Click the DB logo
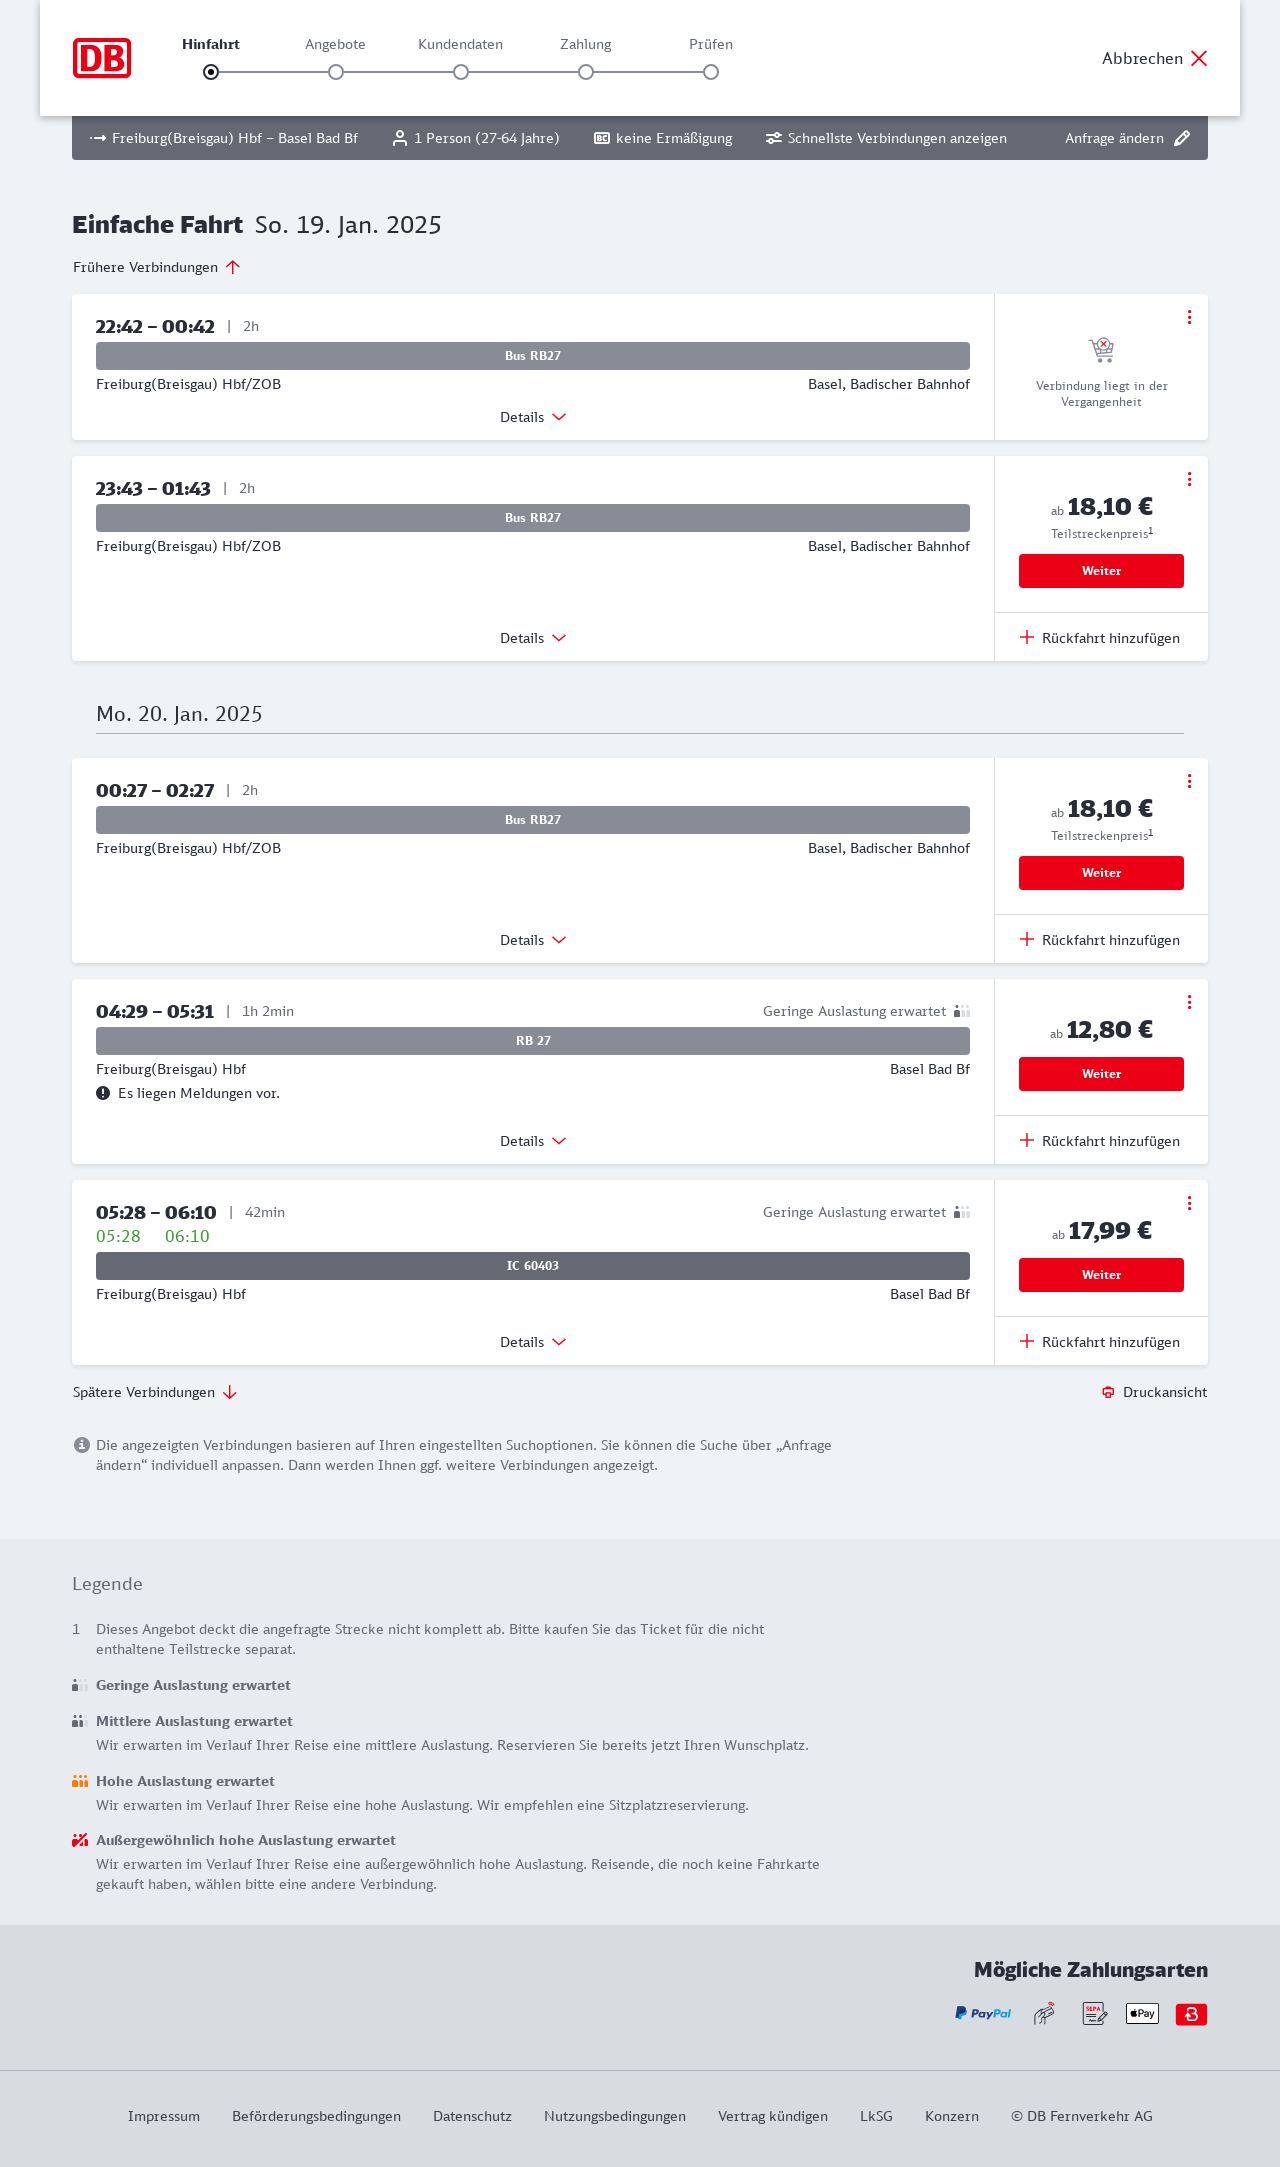This screenshot has width=1280, height=2167. (x=102, y=58)
